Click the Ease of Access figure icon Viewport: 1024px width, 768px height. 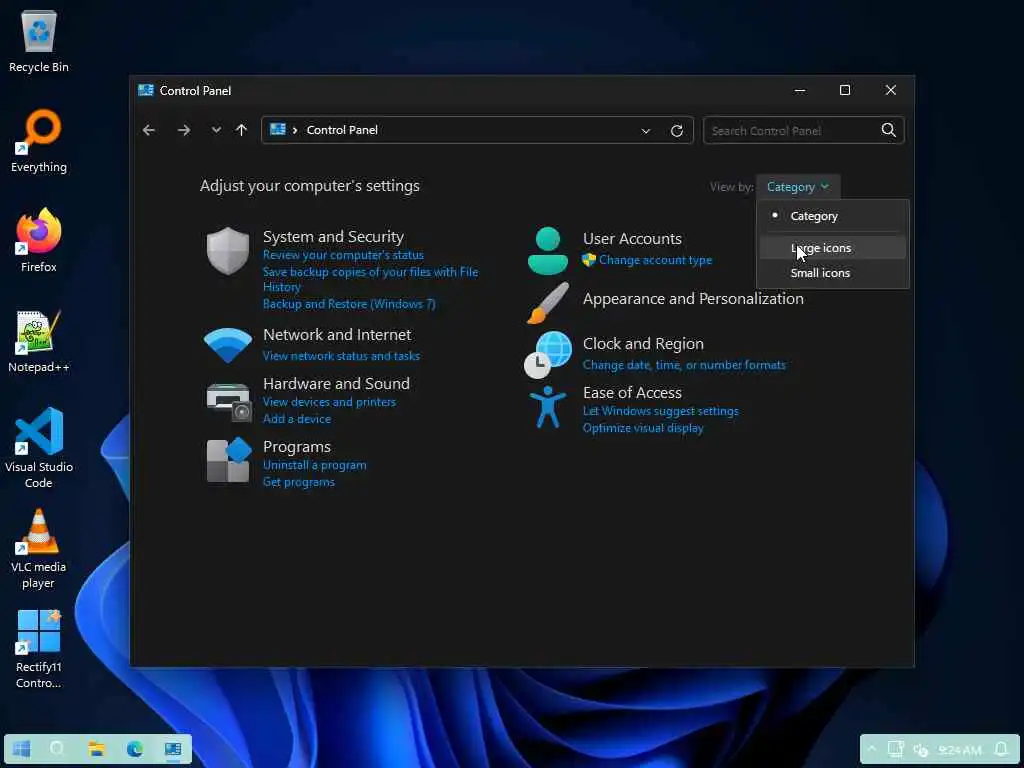pos(547,407)
